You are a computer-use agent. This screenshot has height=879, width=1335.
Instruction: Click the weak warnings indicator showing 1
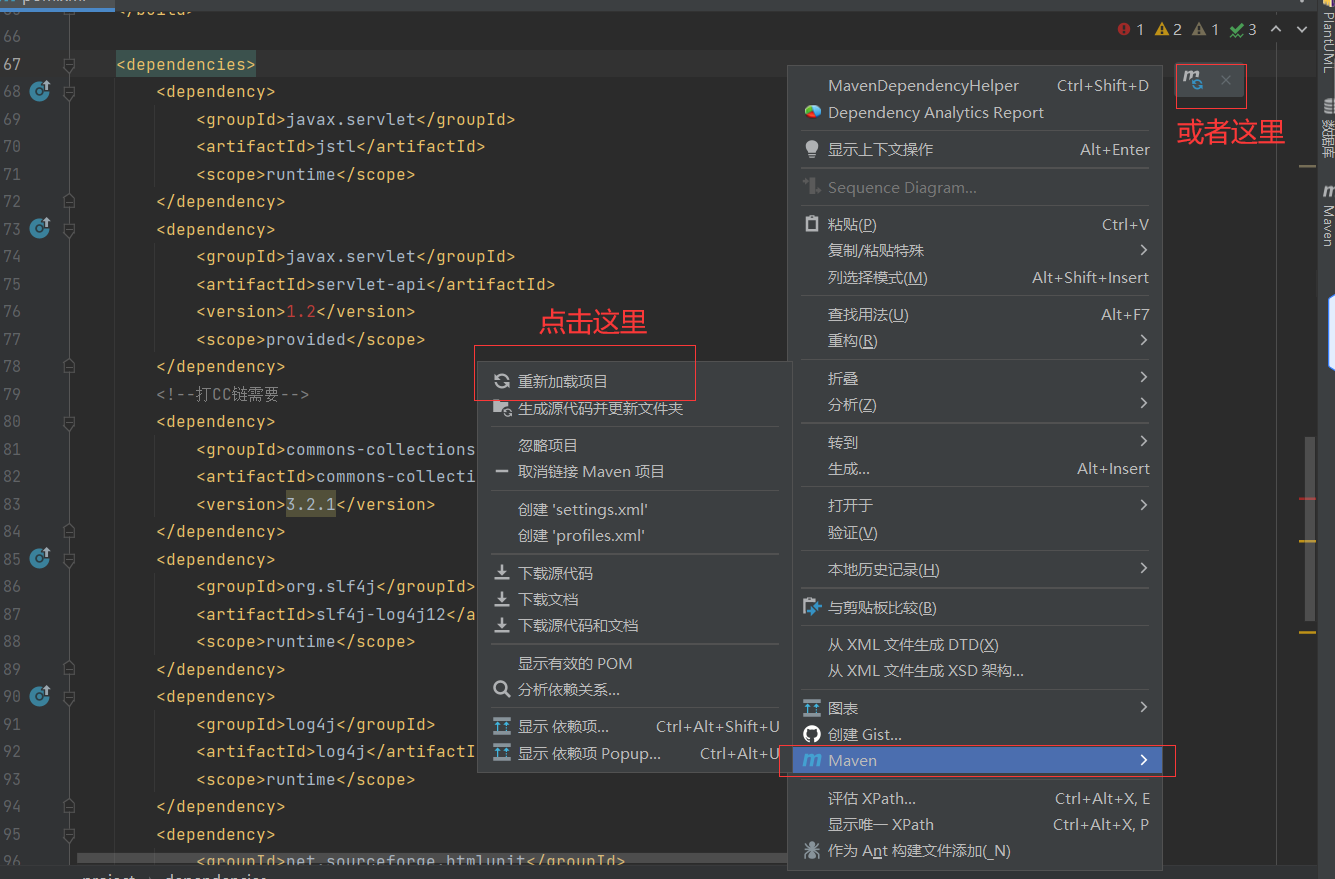pyautogui.click(x=1205, y=30)
